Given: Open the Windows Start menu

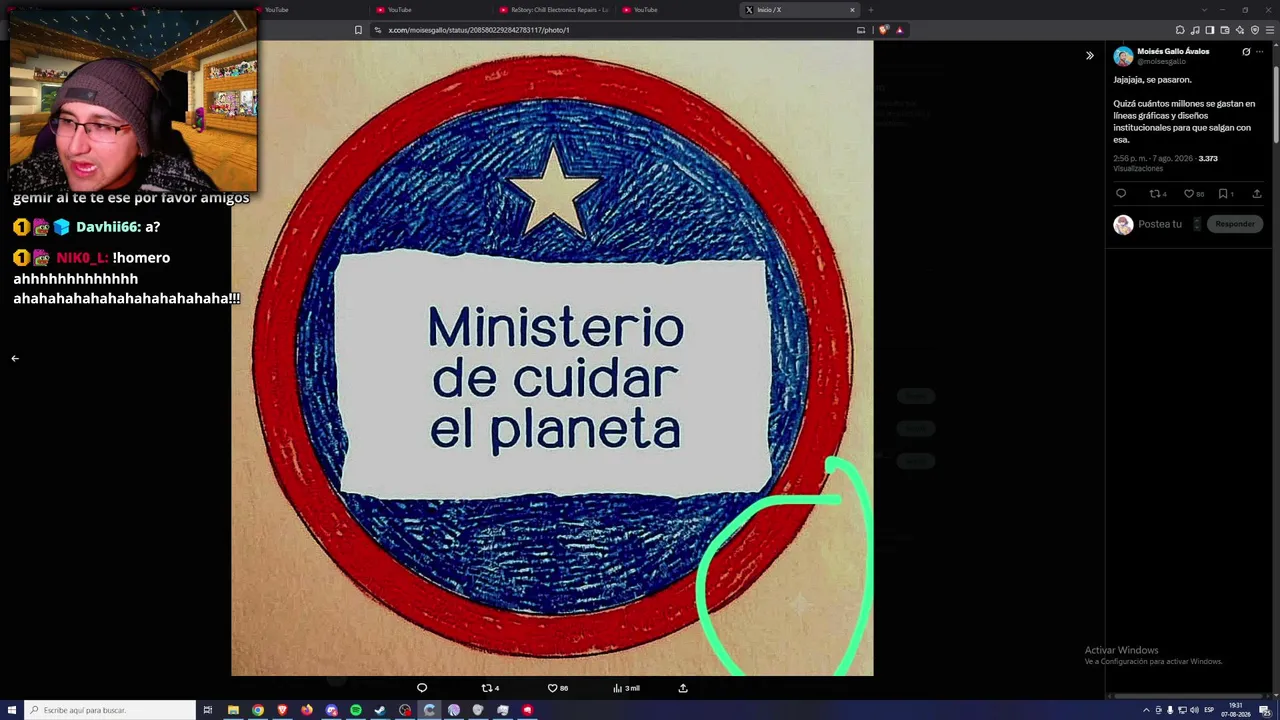Looking at the screenshot, I should tap(12, 710).
